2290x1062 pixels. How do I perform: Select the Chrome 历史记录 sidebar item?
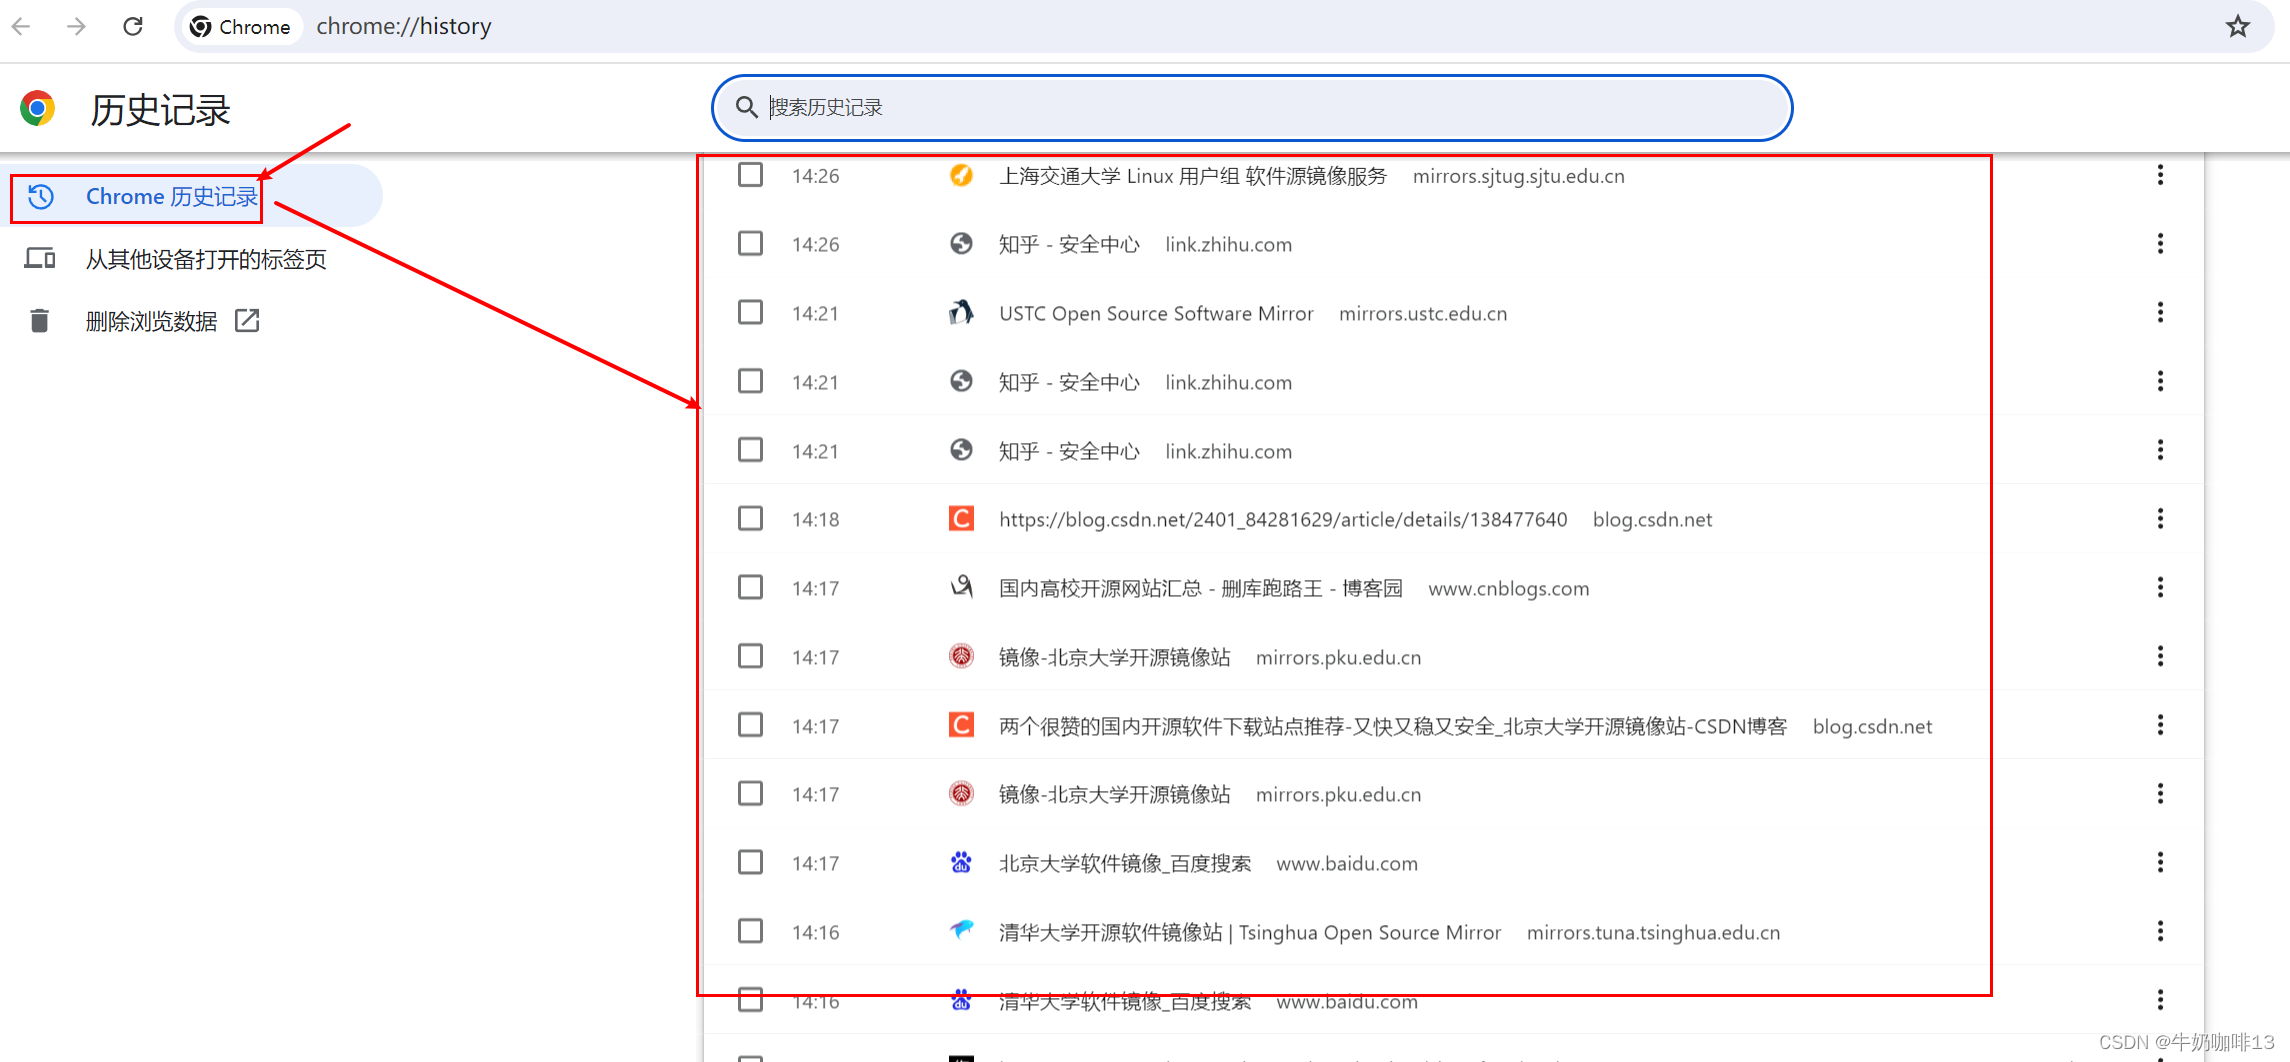(192, 196)
